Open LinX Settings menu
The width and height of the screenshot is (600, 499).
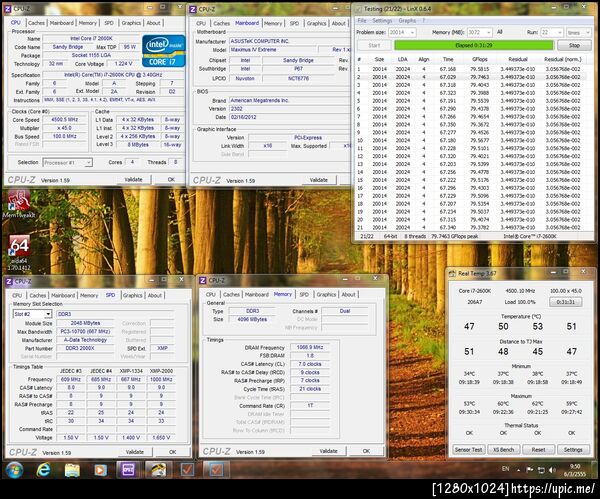pyautogui.click(x=382, y=21)
